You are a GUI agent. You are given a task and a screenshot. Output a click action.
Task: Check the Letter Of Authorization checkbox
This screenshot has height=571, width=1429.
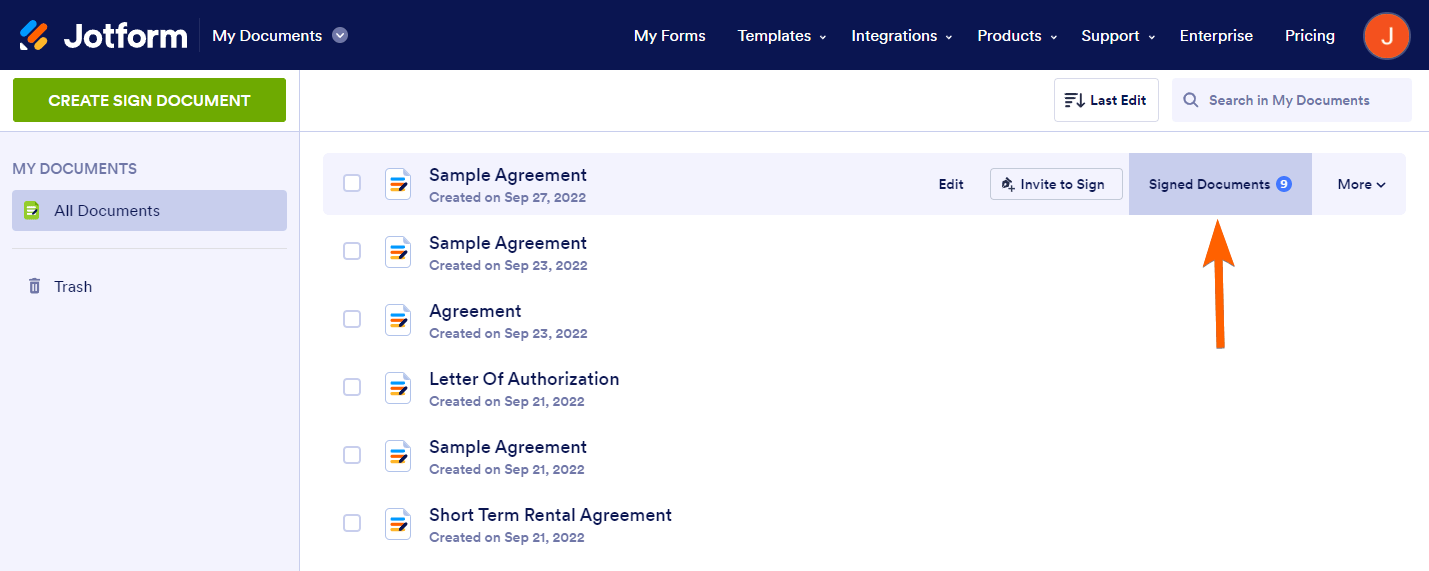tap(352, 387)
